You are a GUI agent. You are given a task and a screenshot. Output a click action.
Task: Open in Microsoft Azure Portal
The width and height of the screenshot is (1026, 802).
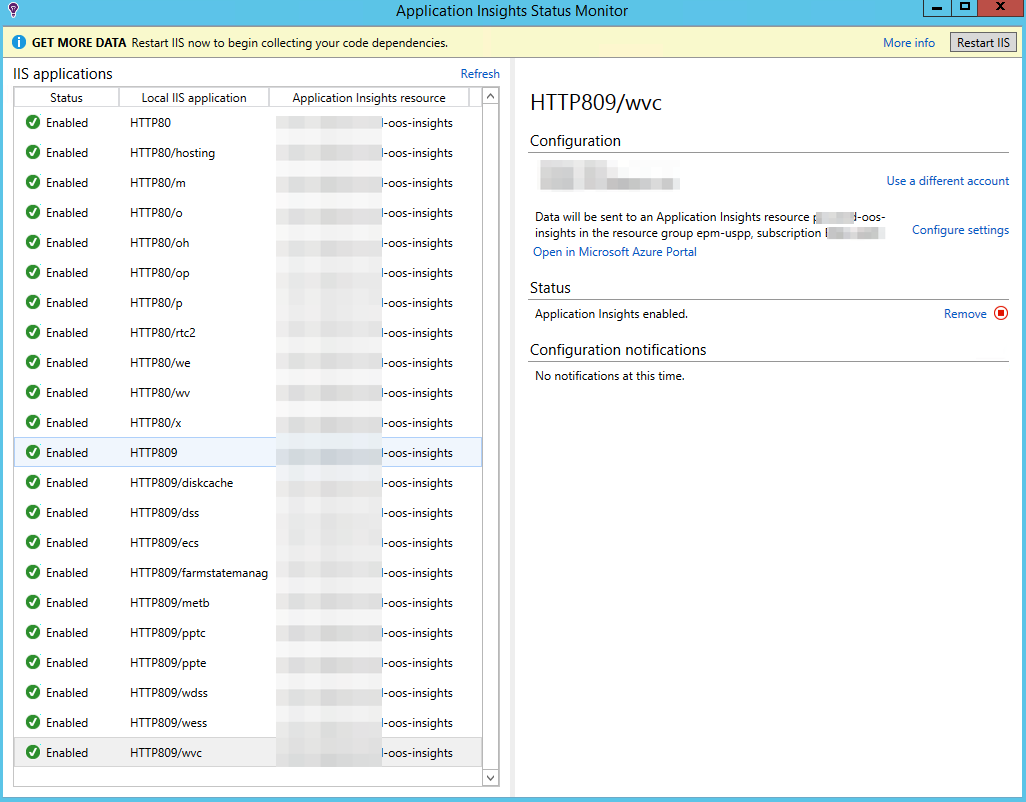click(x=615, y=252)
